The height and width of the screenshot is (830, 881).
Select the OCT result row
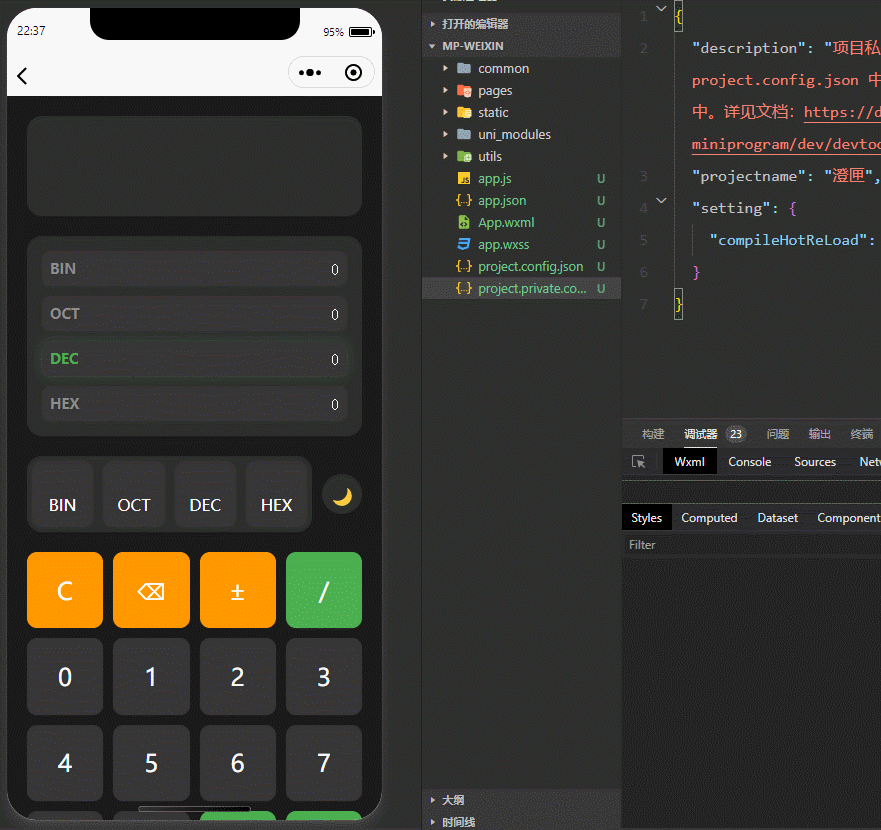(194, 314)
